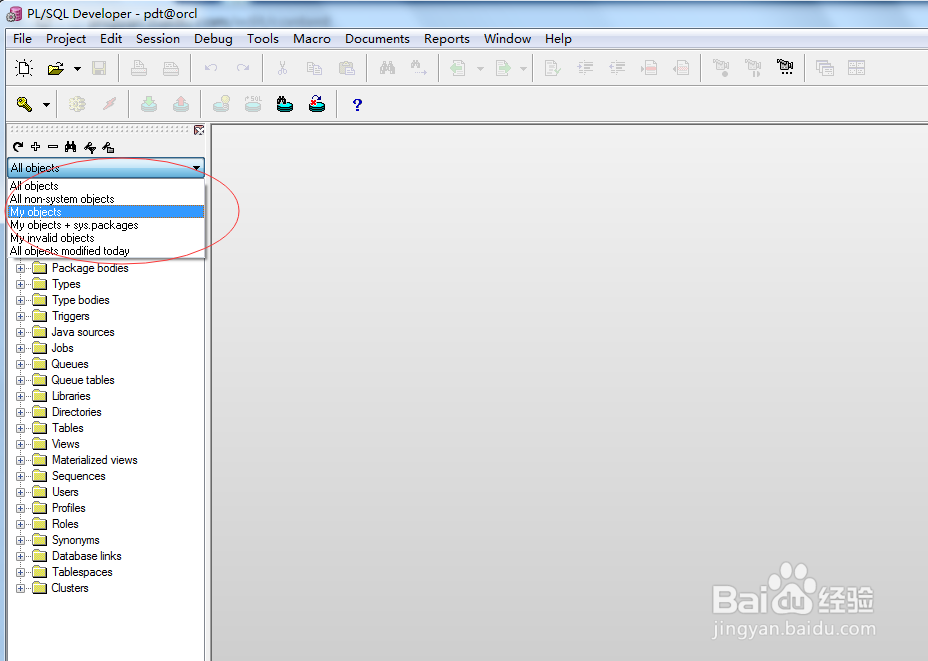Close the object browser panel
Image resolution: width=928 pixels, height=661 pixels.
click(199, 130)
